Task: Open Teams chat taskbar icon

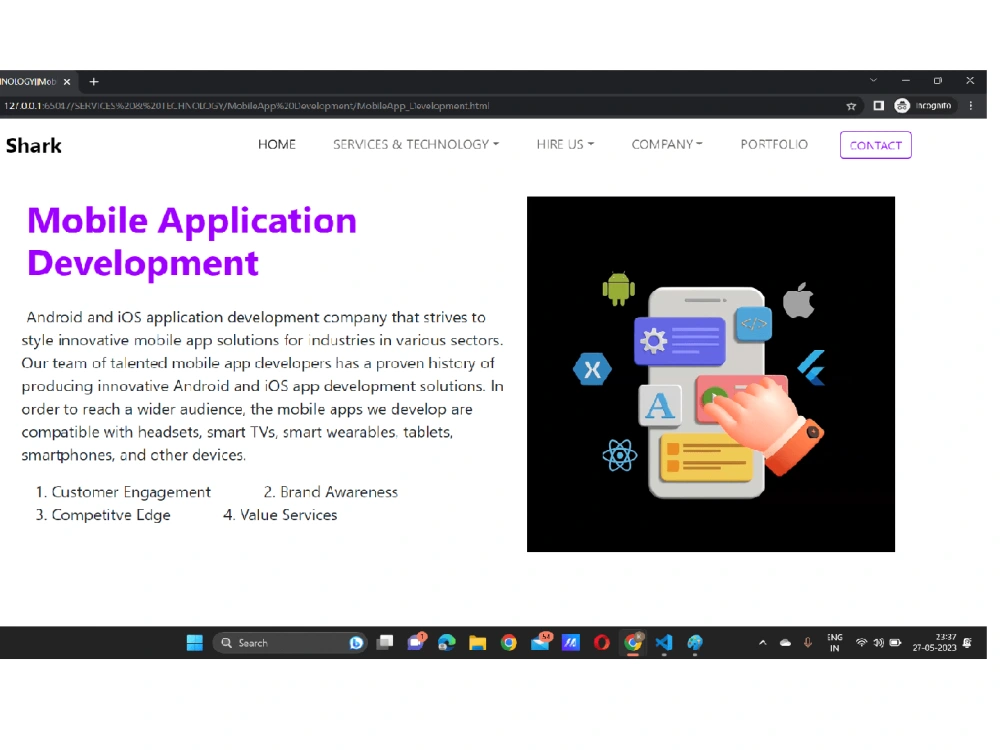Action: (x=416, y=642)
